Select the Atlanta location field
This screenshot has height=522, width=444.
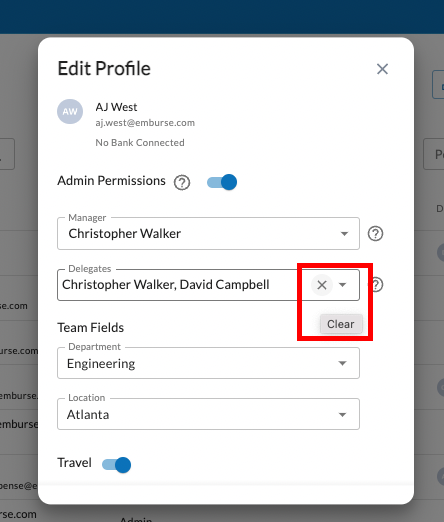(208, 414)
